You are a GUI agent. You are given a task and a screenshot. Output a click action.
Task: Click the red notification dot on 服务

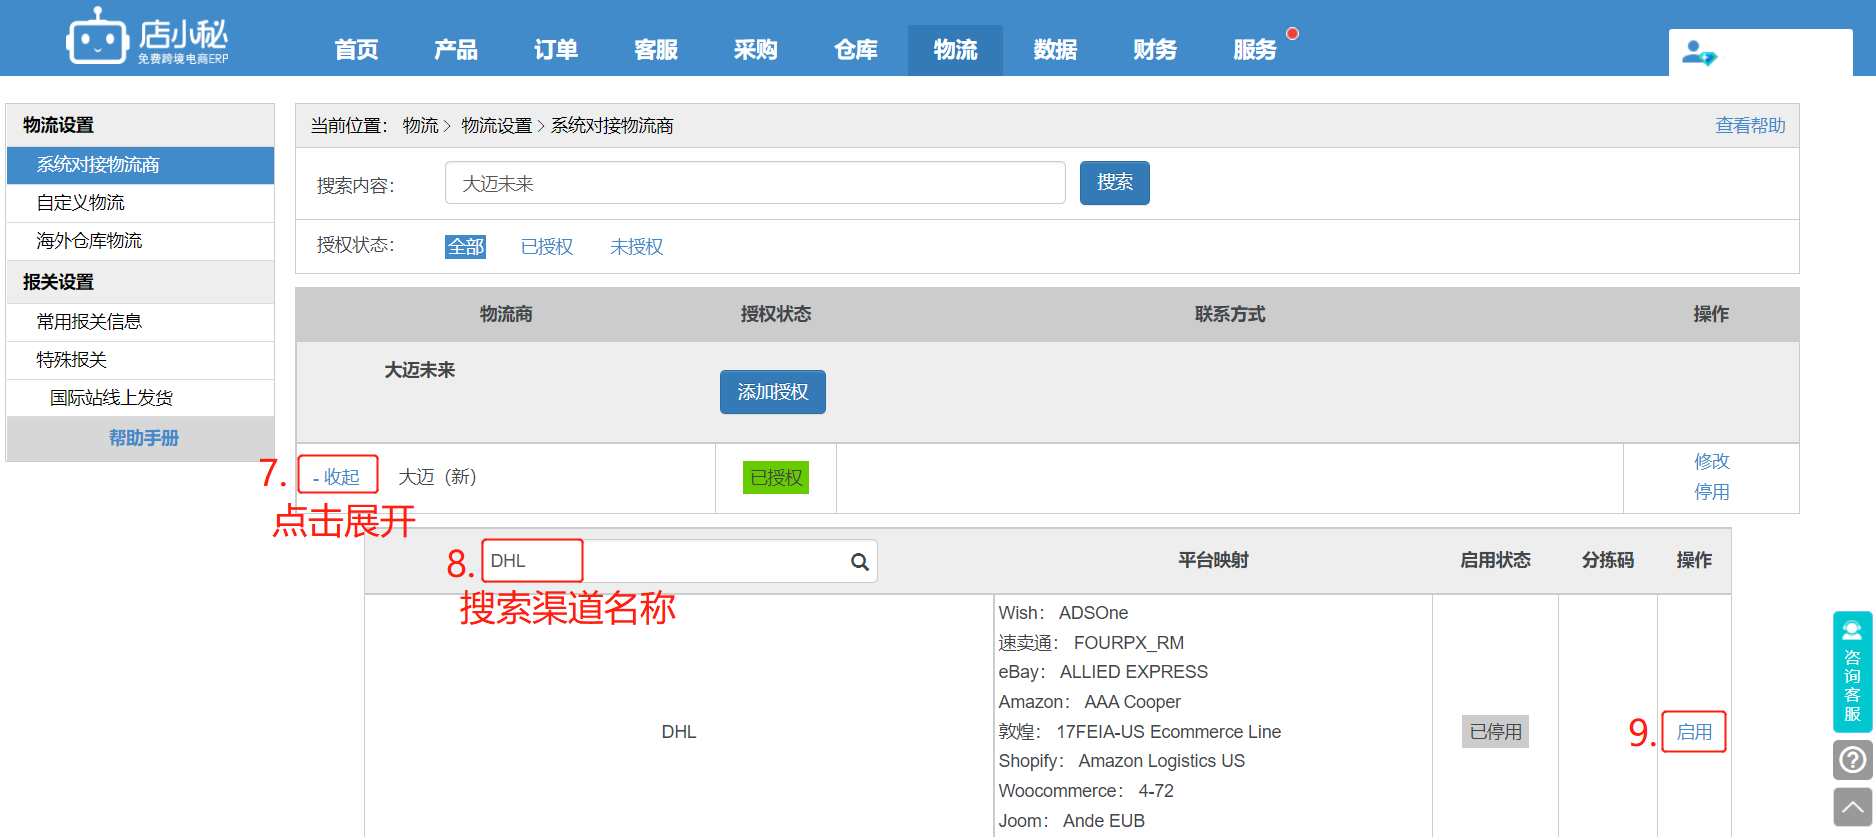(1292, 34)
